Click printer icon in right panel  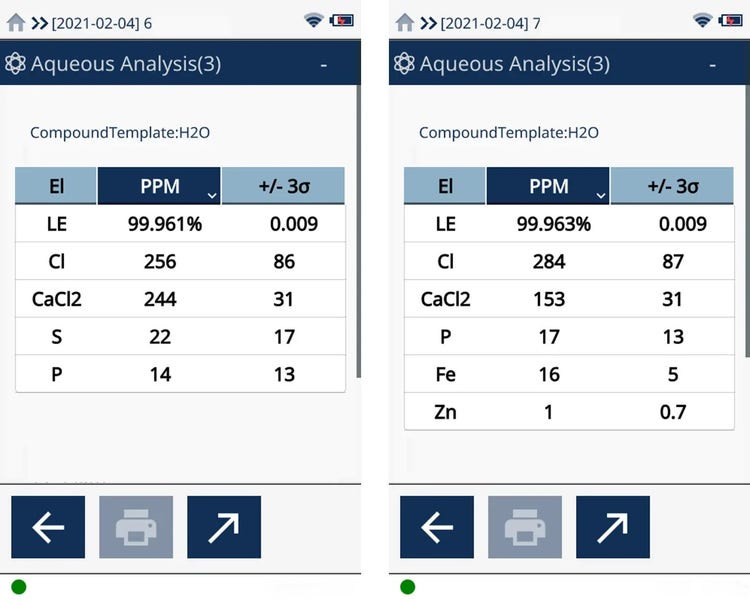click(x=525, y=527)
